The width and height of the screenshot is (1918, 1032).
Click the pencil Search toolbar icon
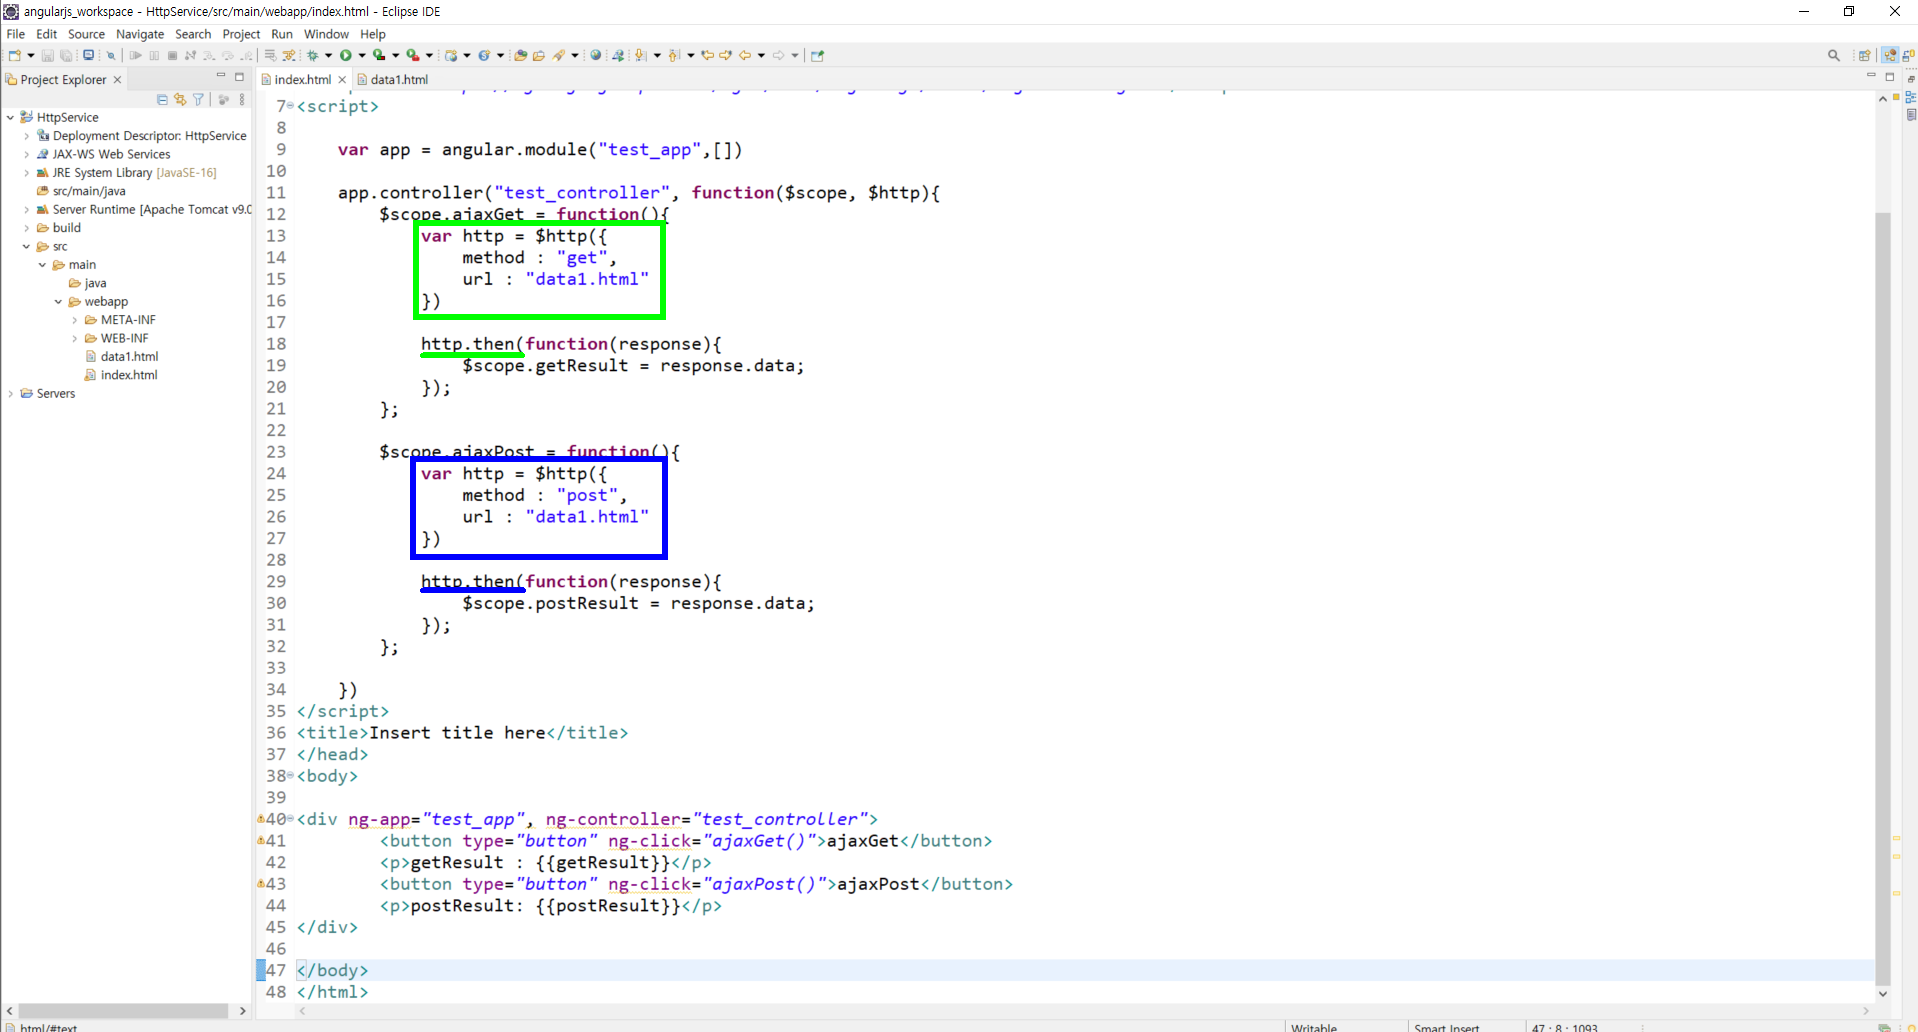click(x=560, y=56)
